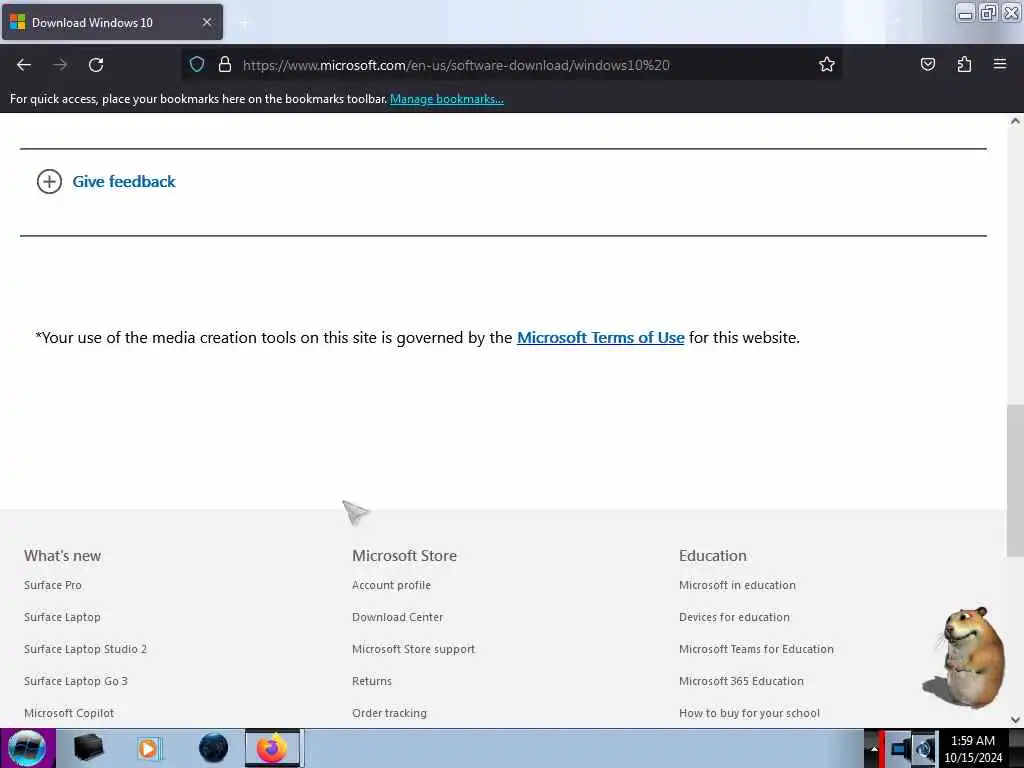Select the Education footer heading
The image size is (1024, 768).
[x=712, y=556]
